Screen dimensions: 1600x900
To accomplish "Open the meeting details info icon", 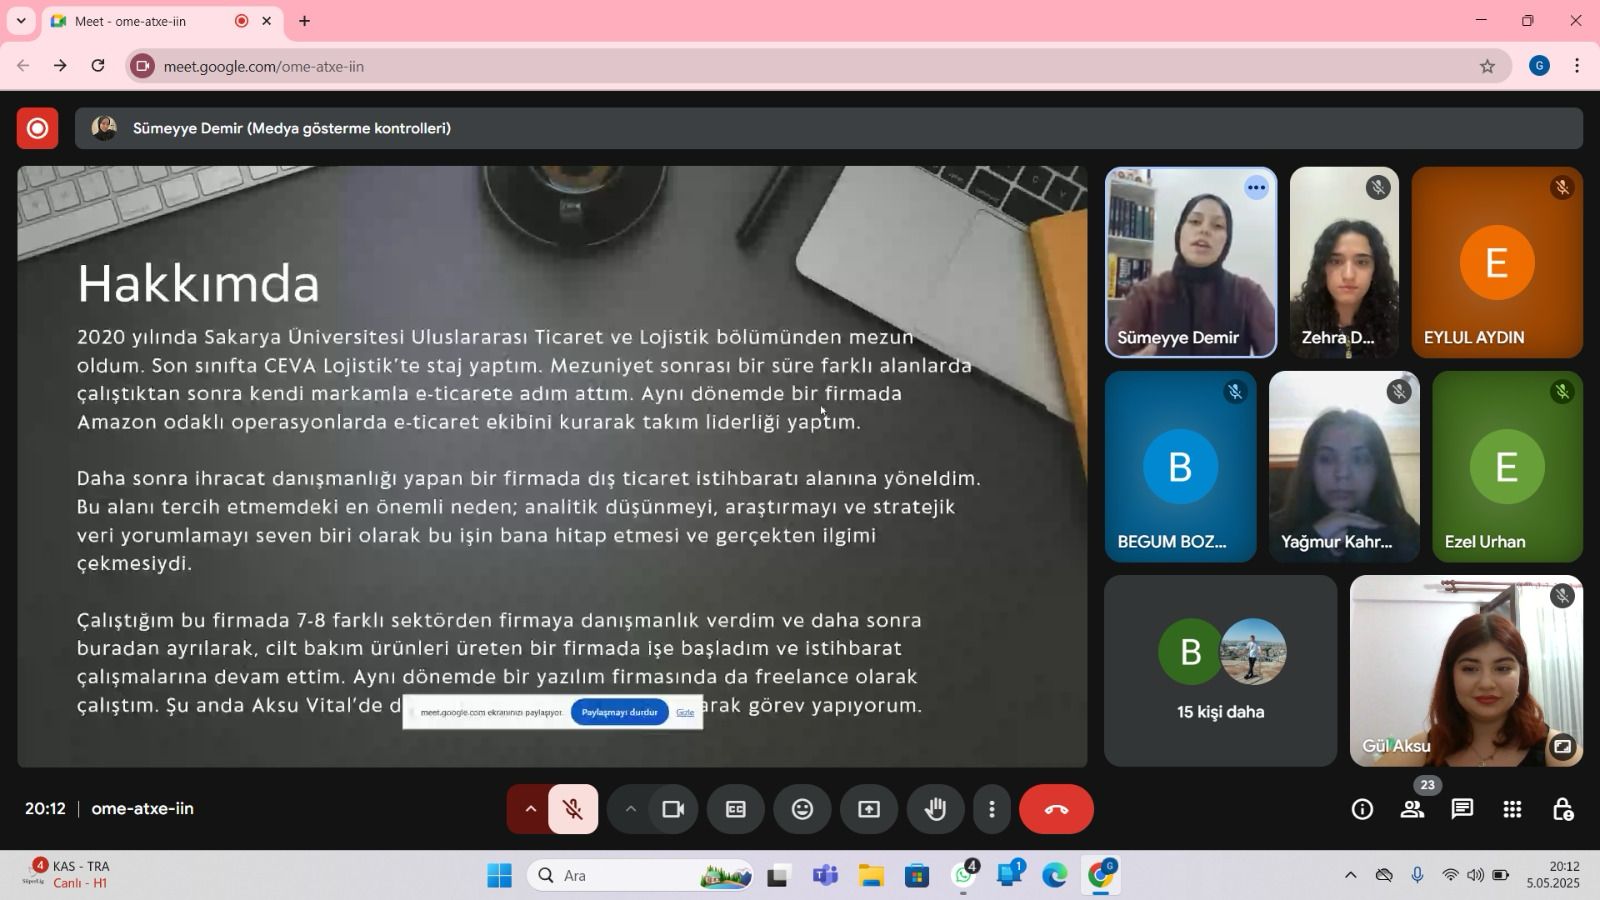I will (1362, 809).
